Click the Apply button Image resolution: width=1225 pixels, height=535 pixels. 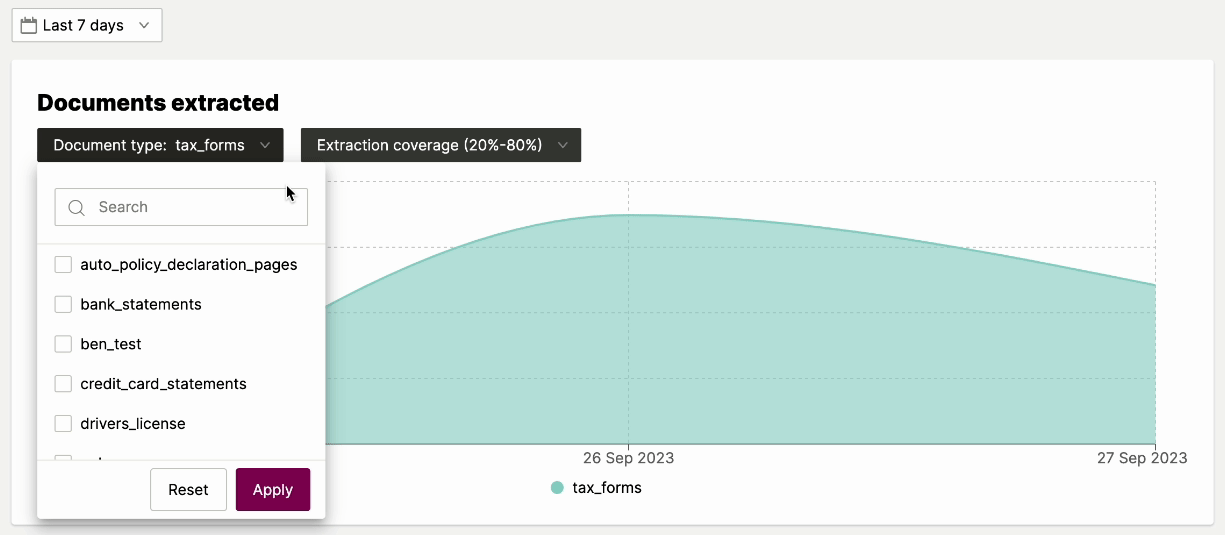tap(272, 490)
